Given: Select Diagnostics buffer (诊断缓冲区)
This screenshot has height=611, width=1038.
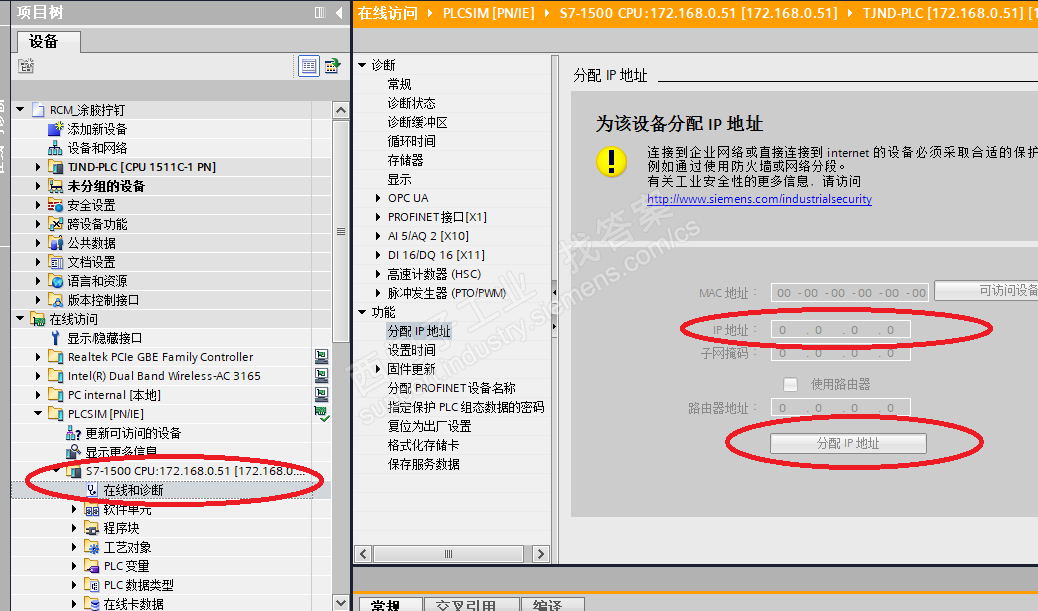Looking at the screenshot, I should tap(418, 122).
